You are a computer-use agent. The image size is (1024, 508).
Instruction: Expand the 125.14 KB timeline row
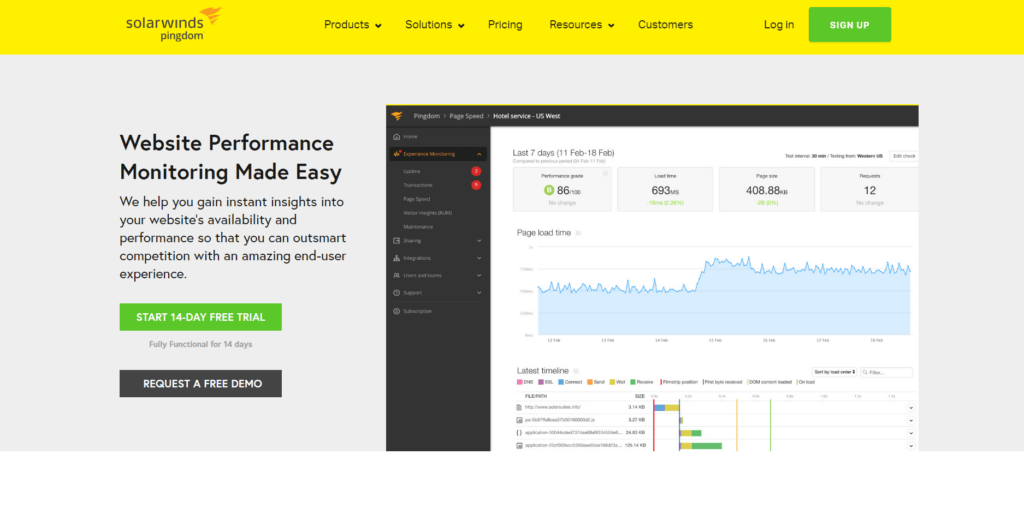911,445
